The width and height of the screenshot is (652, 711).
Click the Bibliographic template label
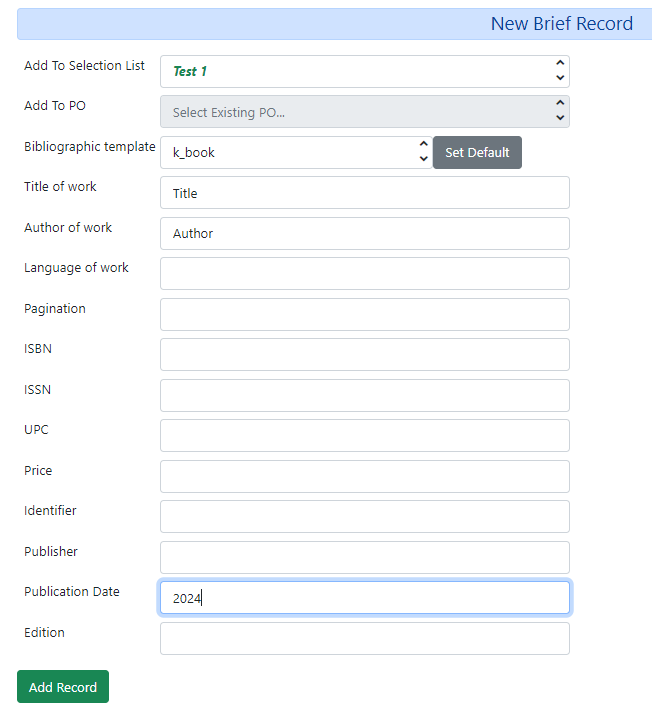pyautogui.click(x=89, y=147)
